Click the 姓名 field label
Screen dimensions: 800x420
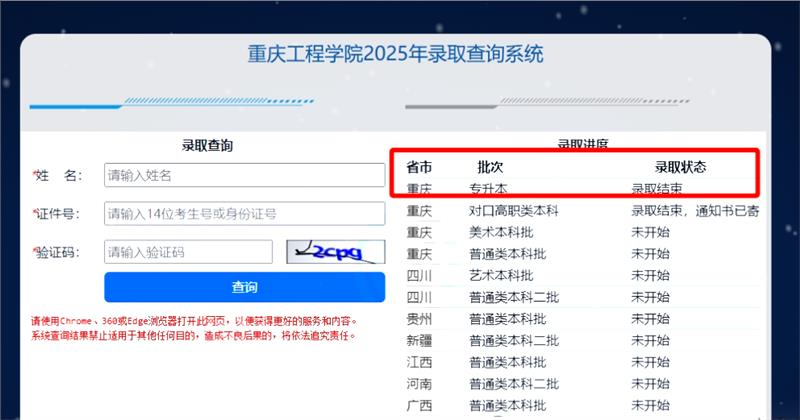57,176
